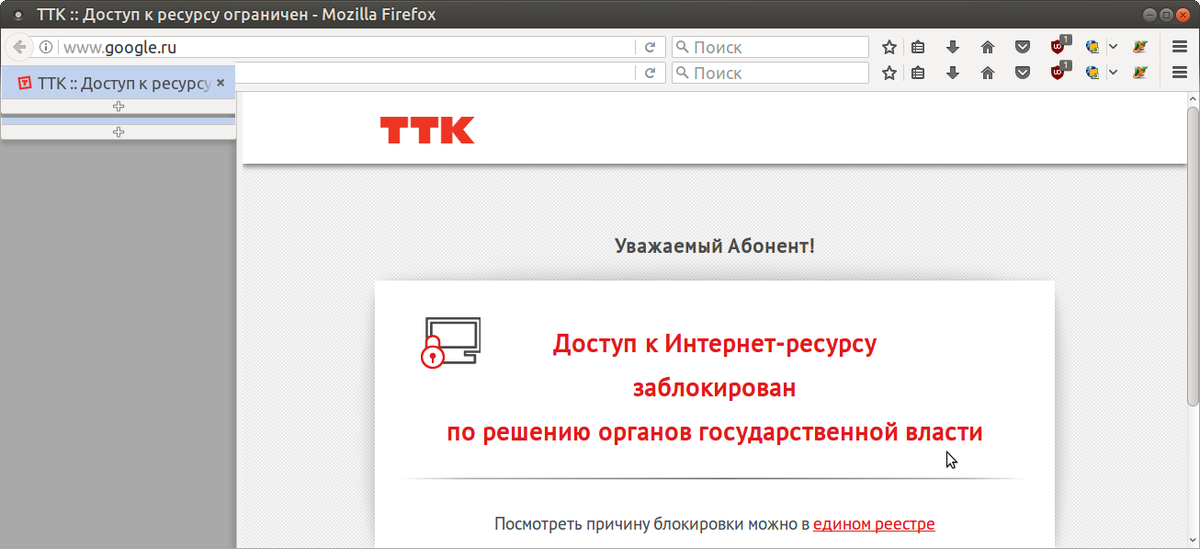
Task: Go back using the arrow button
Action: pyautogui.click(x=19, y=47)
